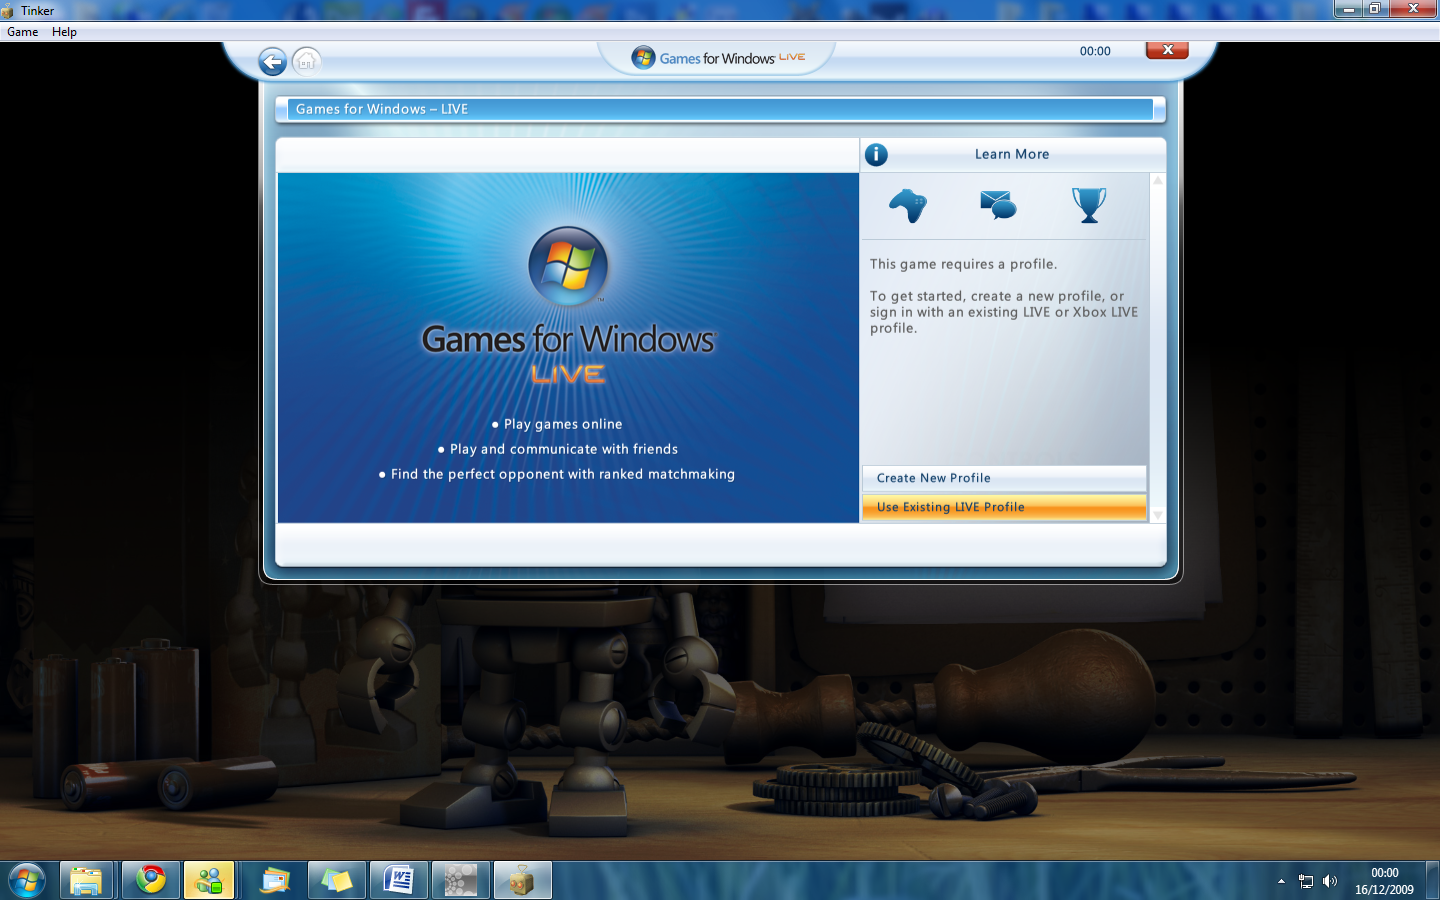Choose Create New Profile
The height and width of the screenshot is (900, 1440).
click(1004, 478)
